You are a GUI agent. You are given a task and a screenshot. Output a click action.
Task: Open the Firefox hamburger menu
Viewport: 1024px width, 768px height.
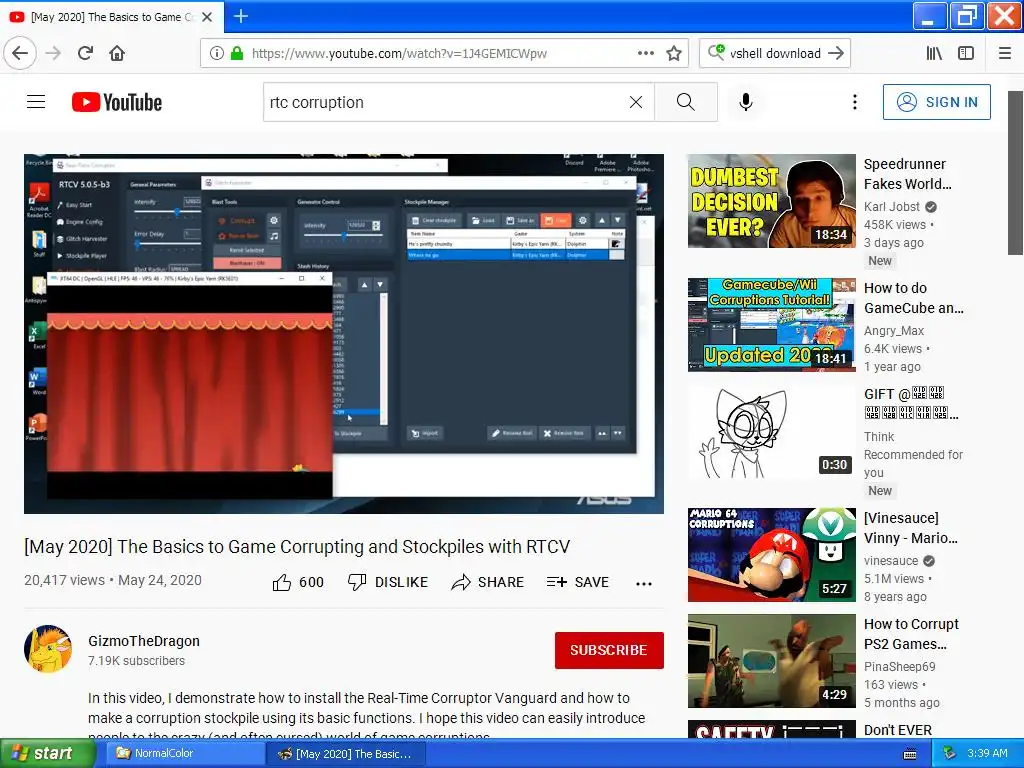1004,54
